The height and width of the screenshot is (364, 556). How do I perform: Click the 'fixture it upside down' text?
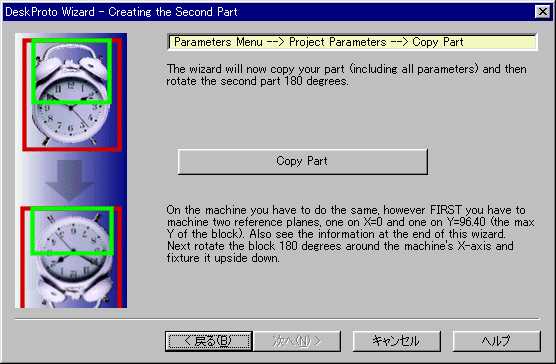click(223, 258)
